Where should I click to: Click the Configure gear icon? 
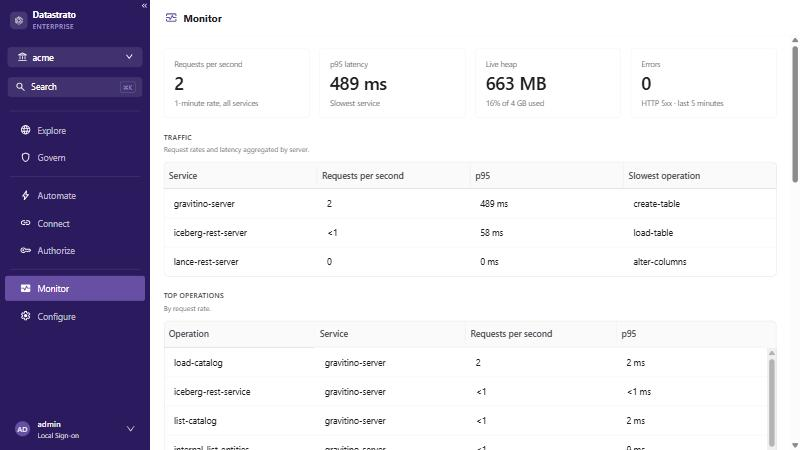coord(26,316)
